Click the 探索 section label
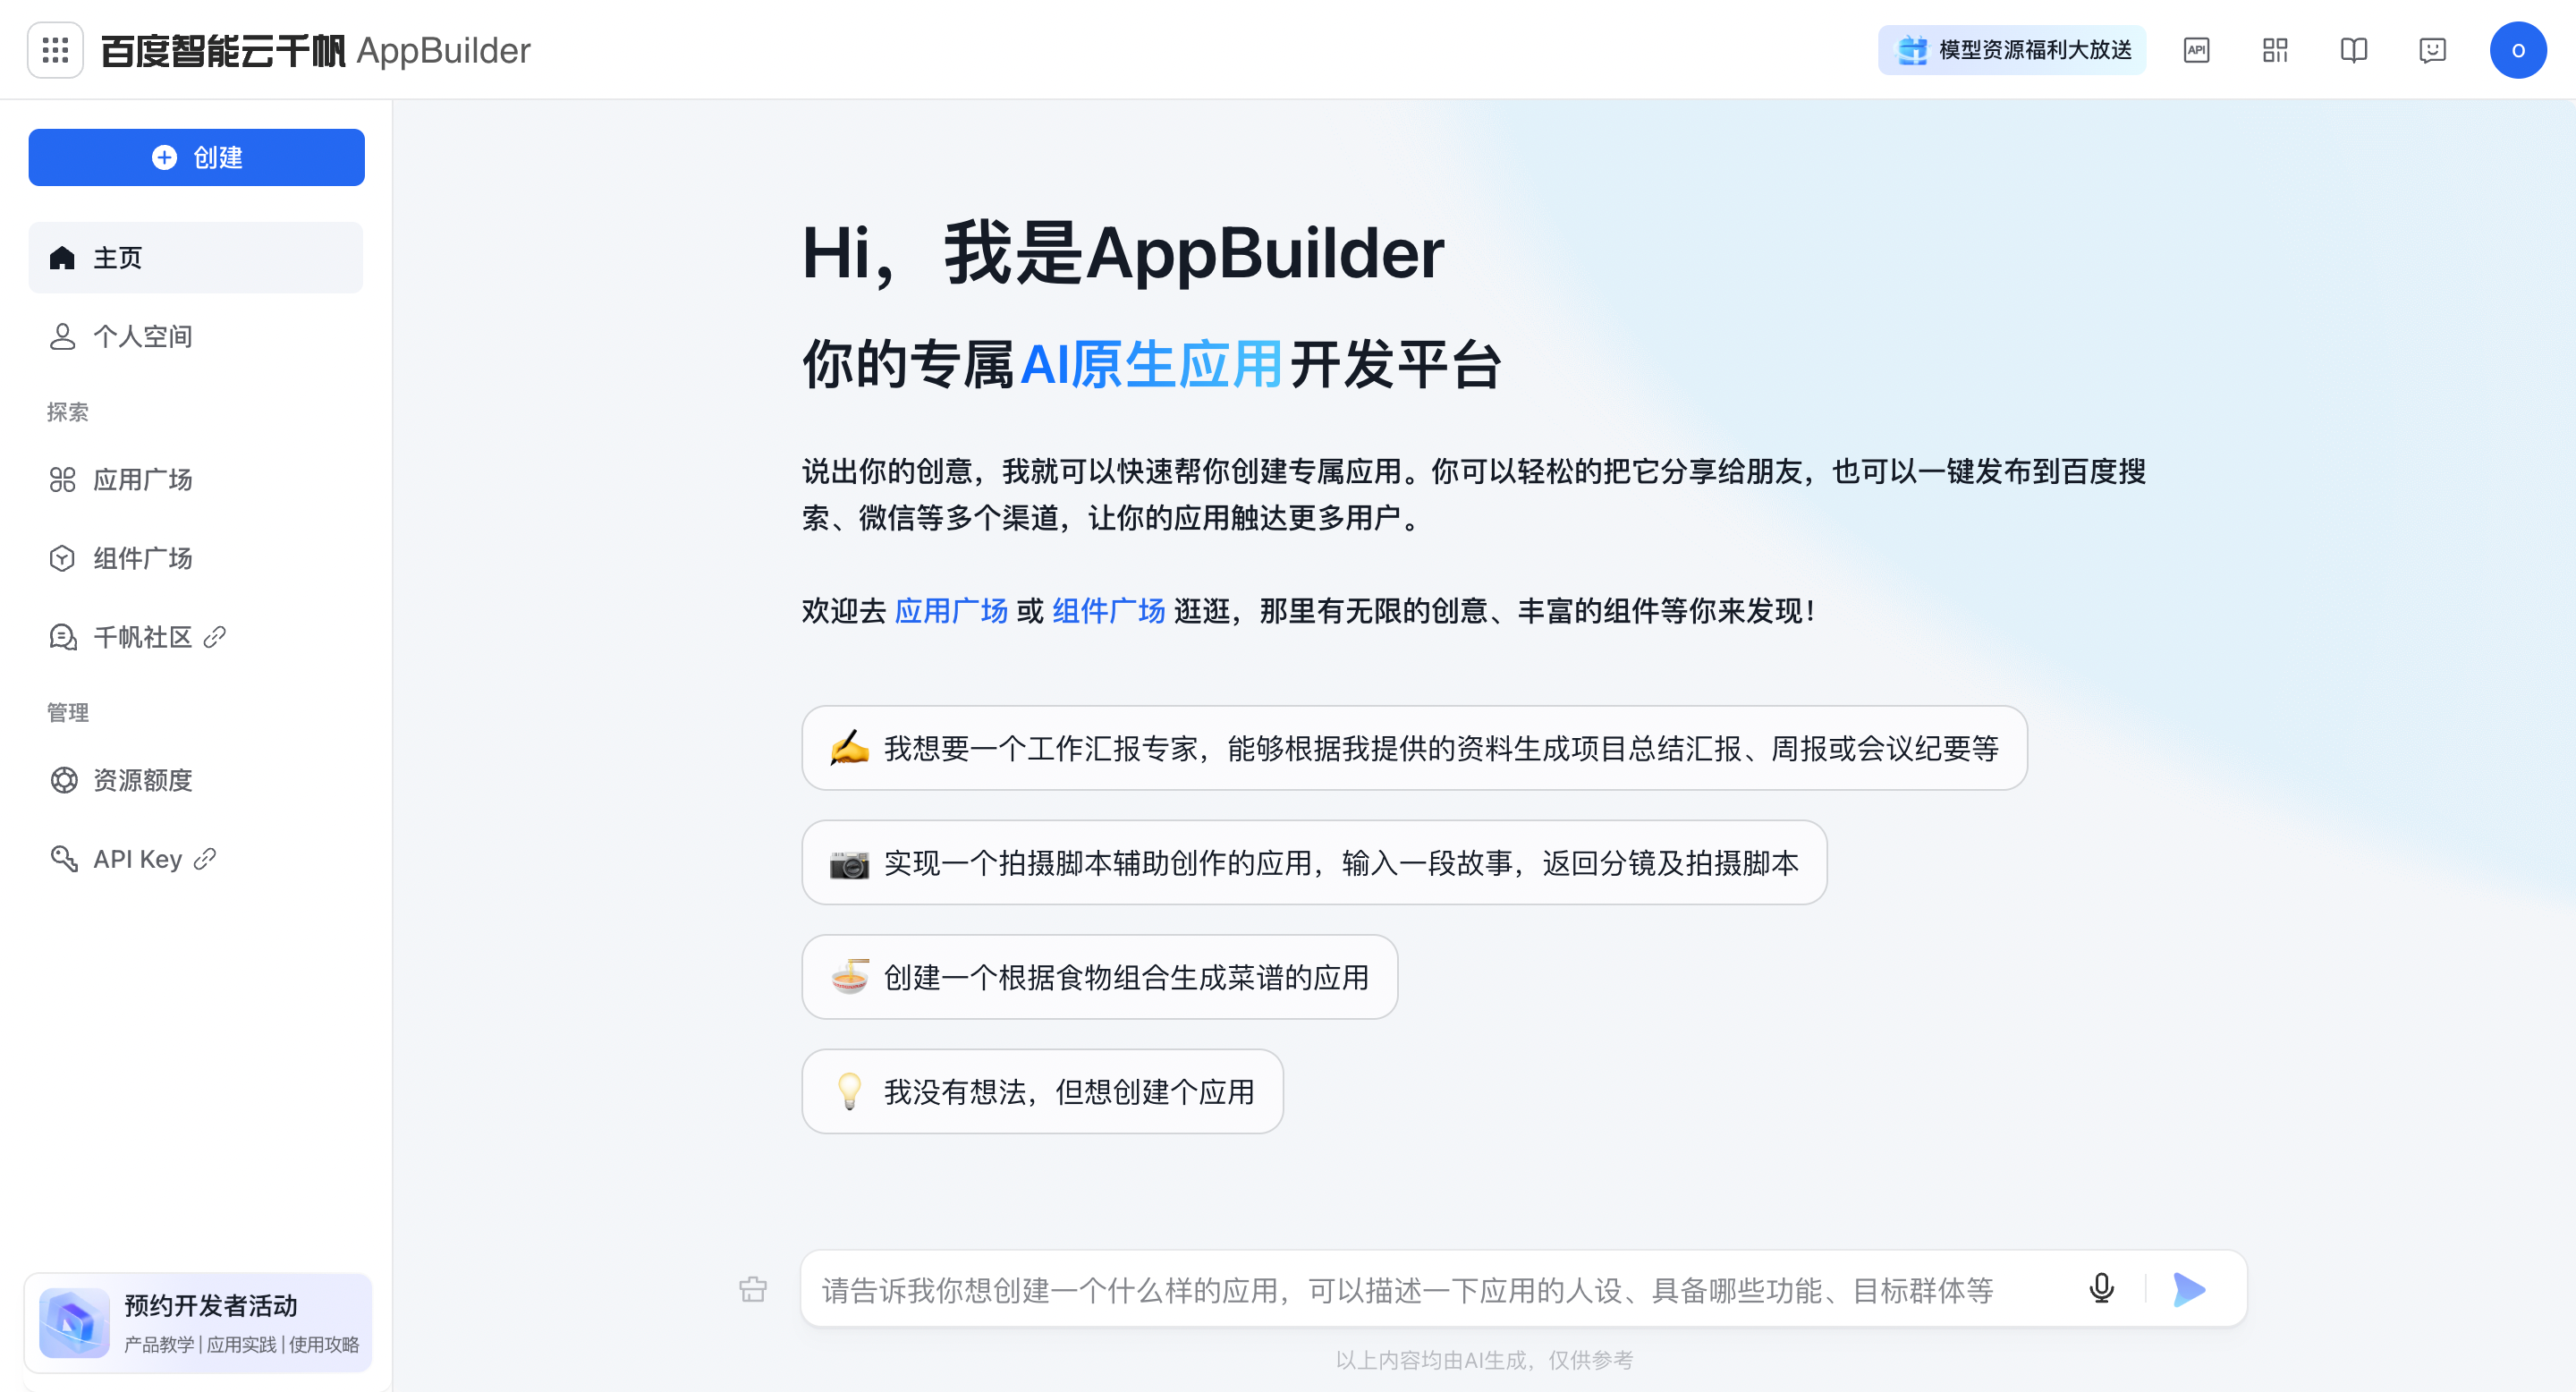 coord(68,412)
